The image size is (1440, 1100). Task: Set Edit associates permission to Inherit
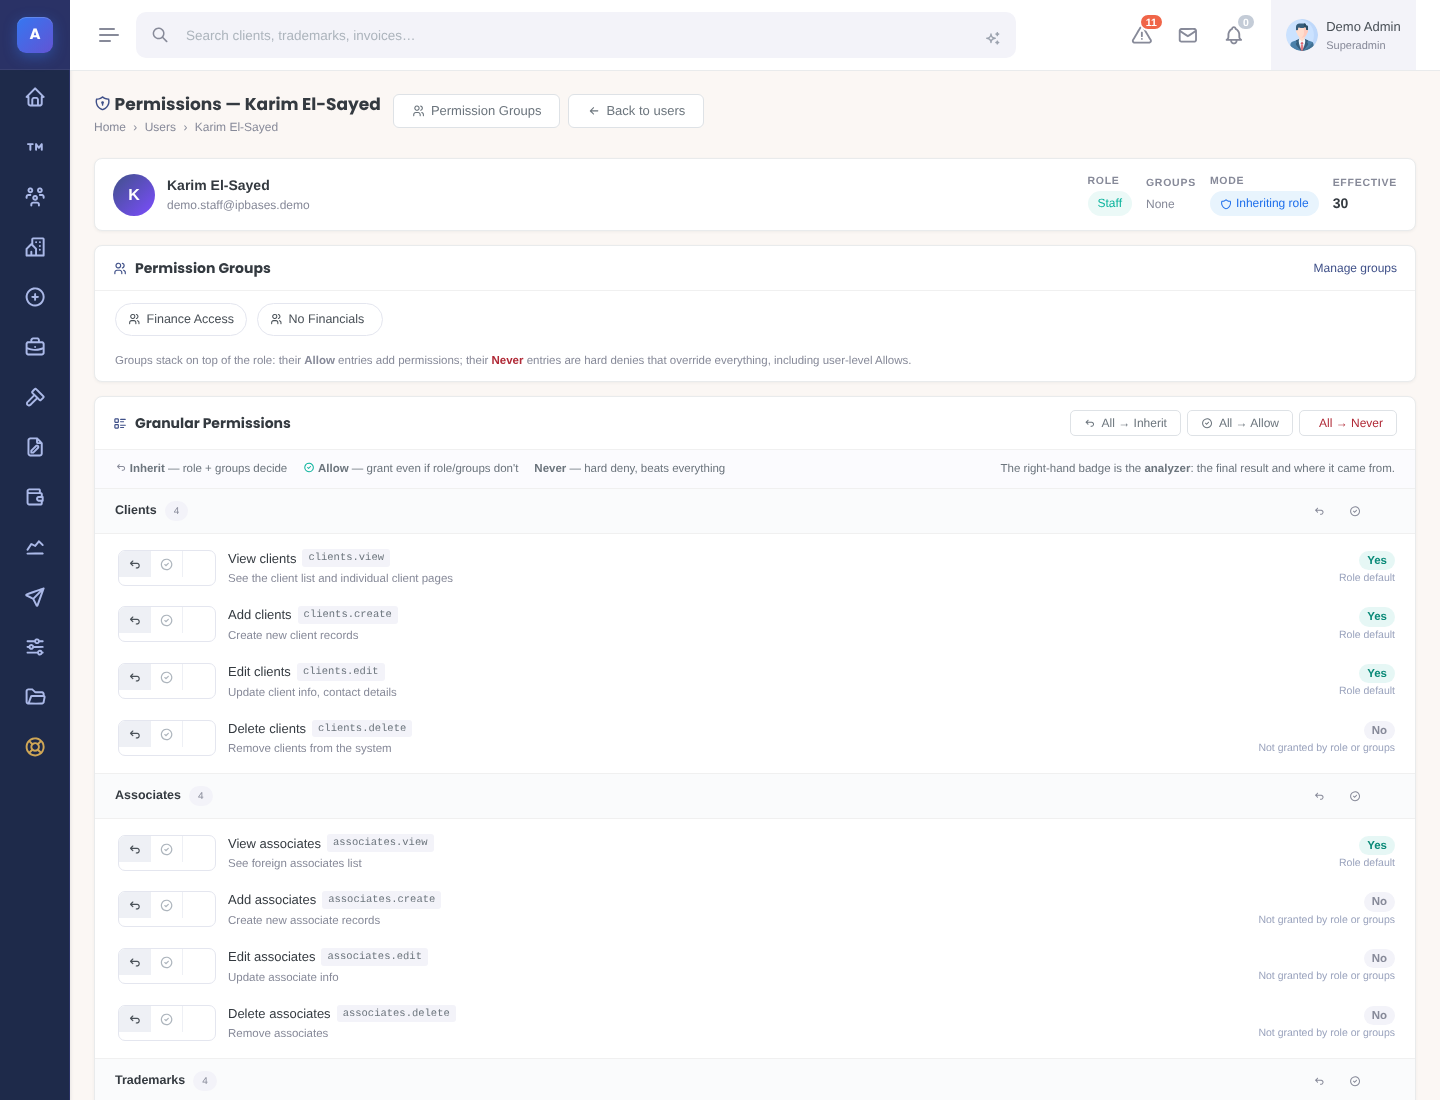(x=135, y=963)
